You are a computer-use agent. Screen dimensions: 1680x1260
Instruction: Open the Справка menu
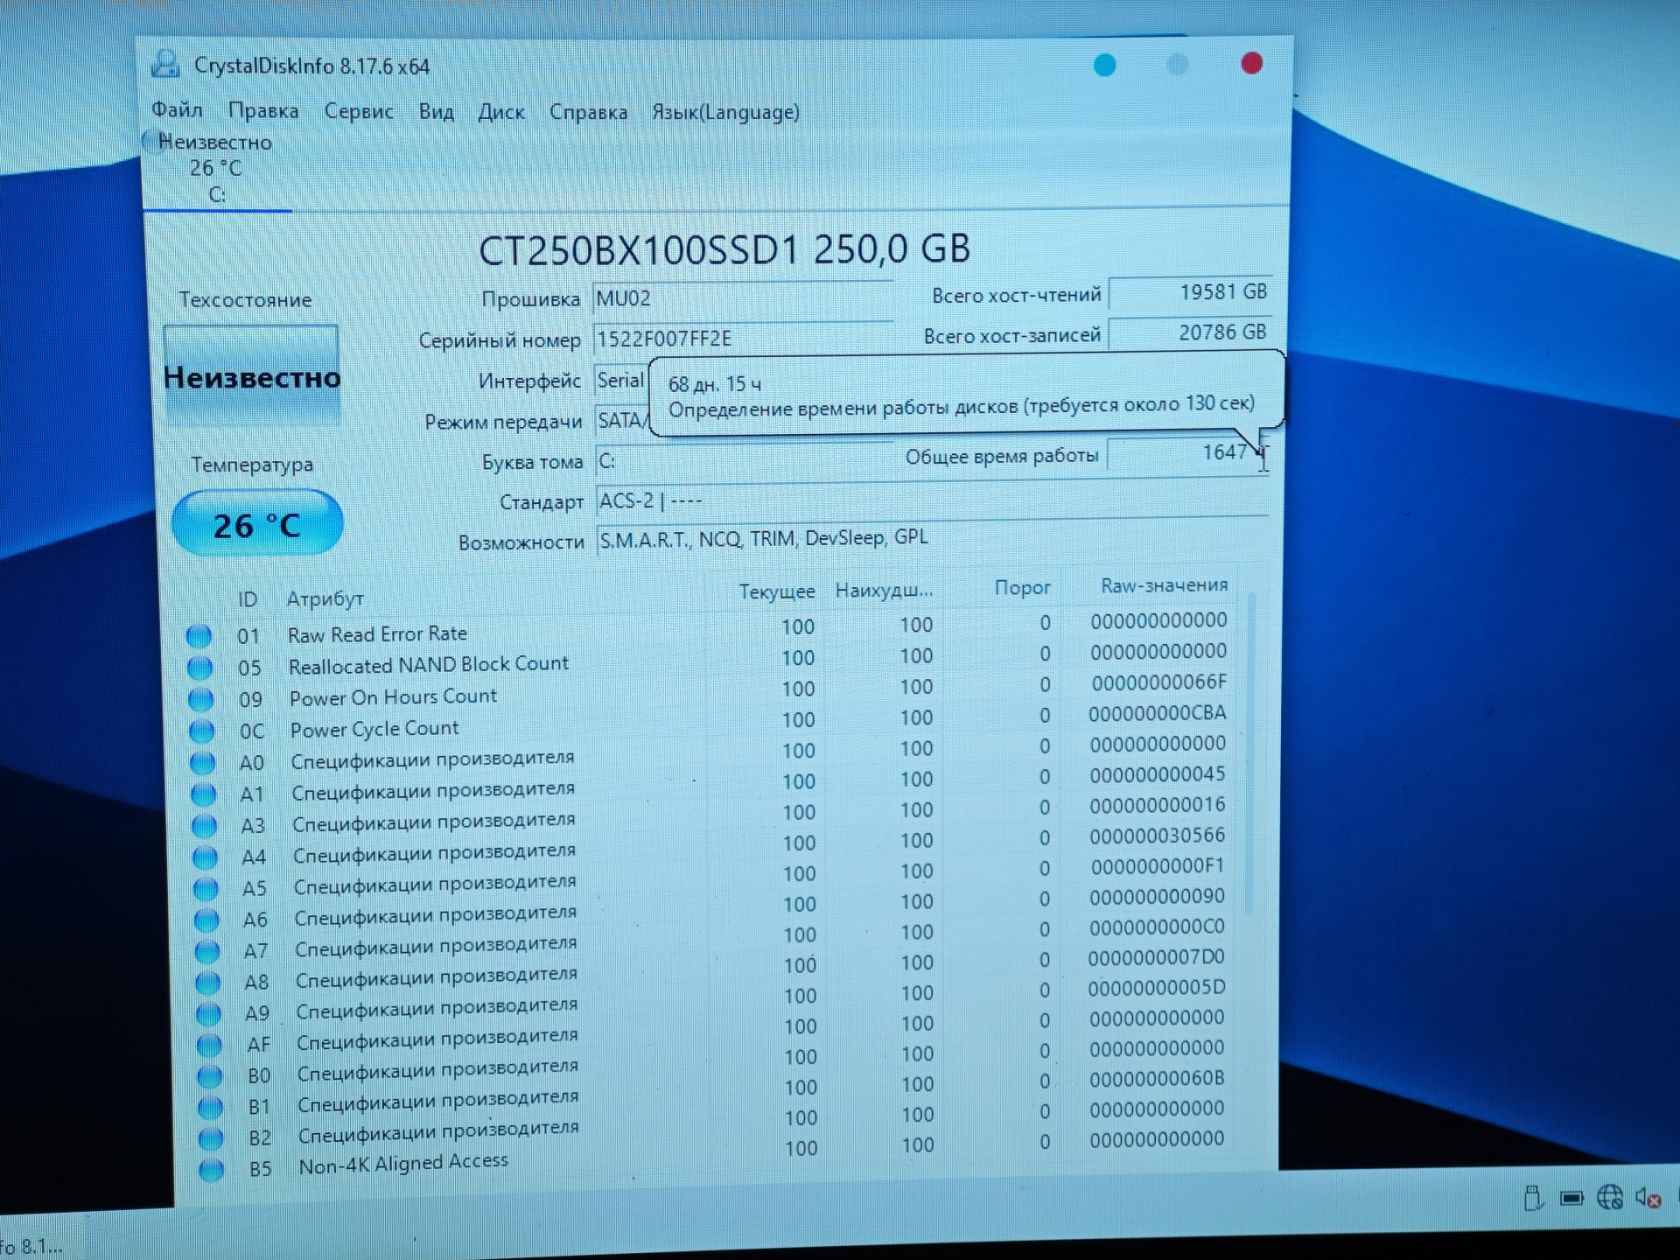tap(588, 112)
